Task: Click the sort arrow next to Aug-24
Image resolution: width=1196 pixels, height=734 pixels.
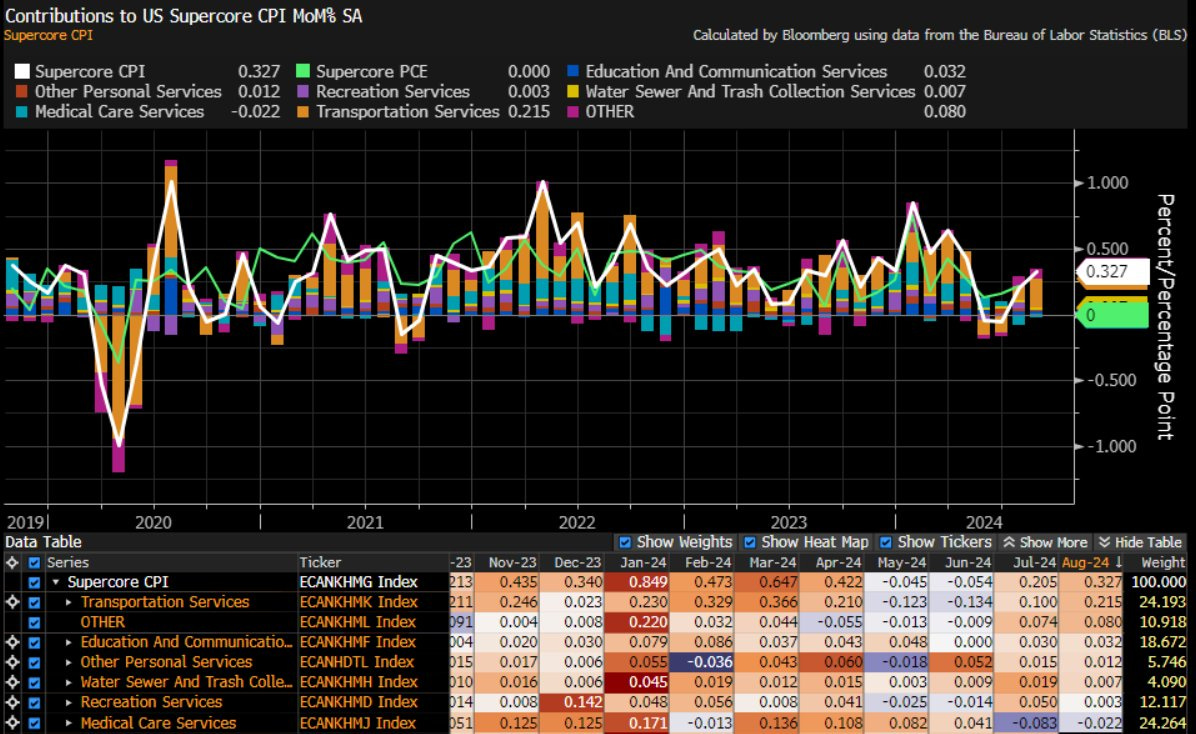Action: click(x=1118, y=562)
